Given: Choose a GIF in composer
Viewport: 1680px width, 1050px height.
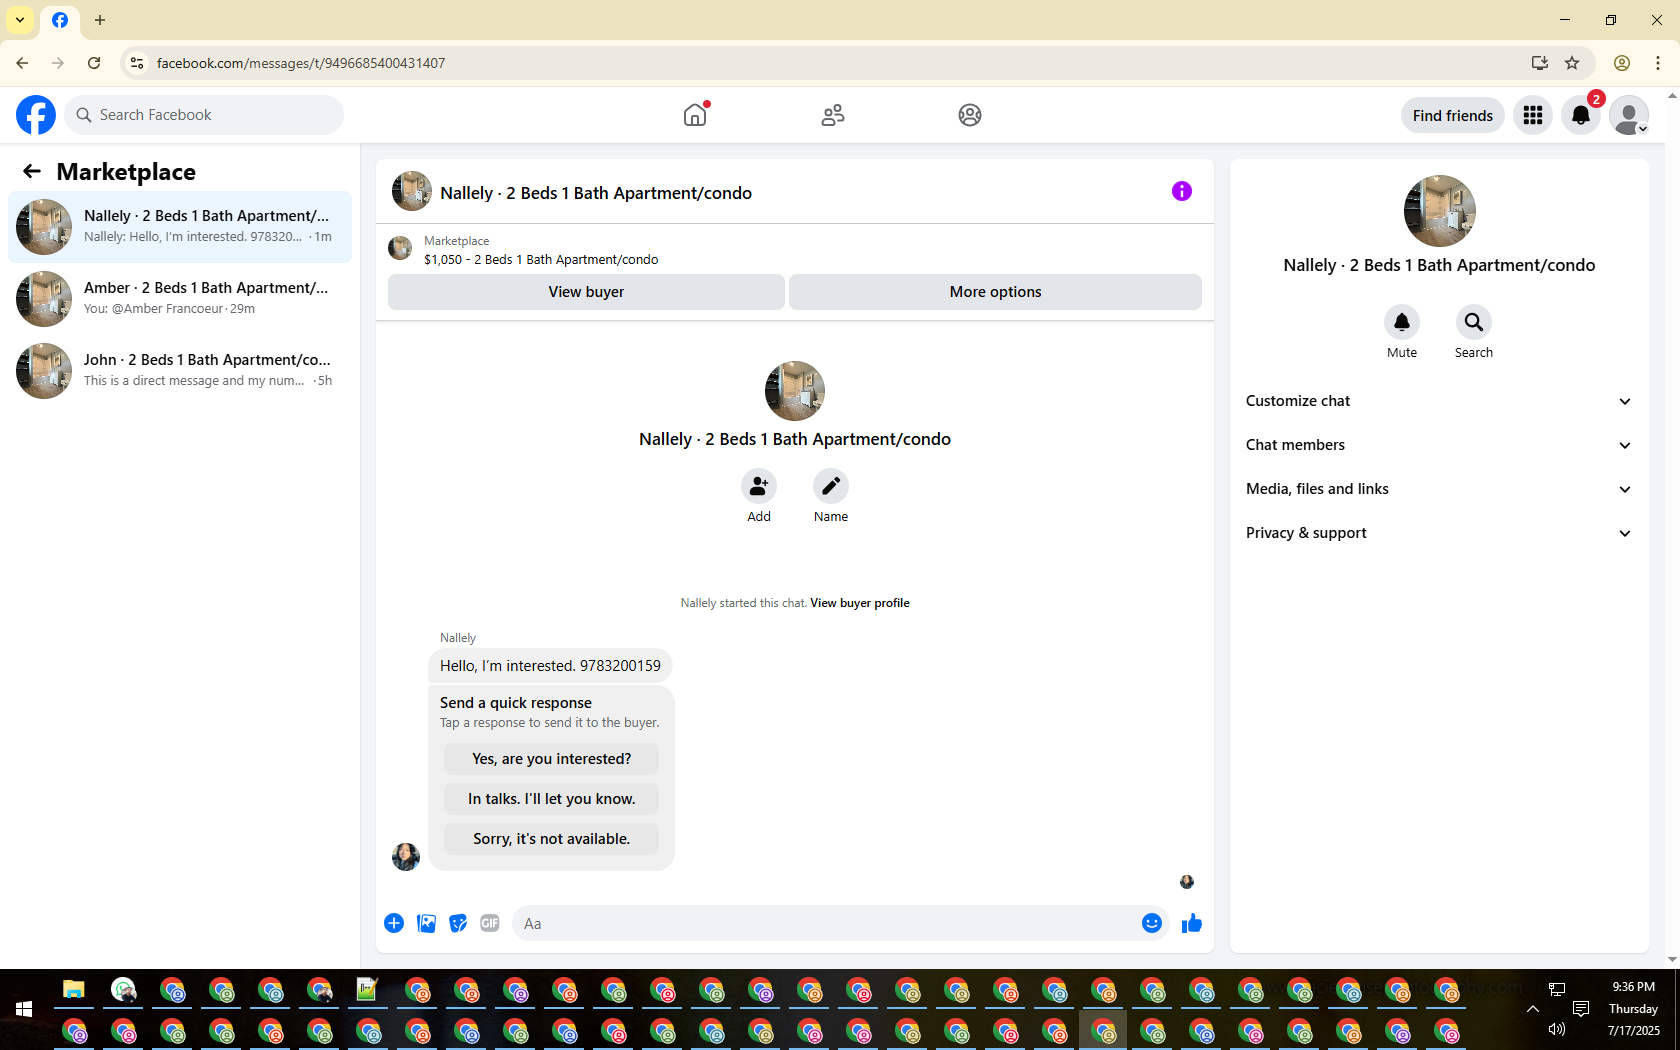Looking at the screenshot, I should coord(490,923).
